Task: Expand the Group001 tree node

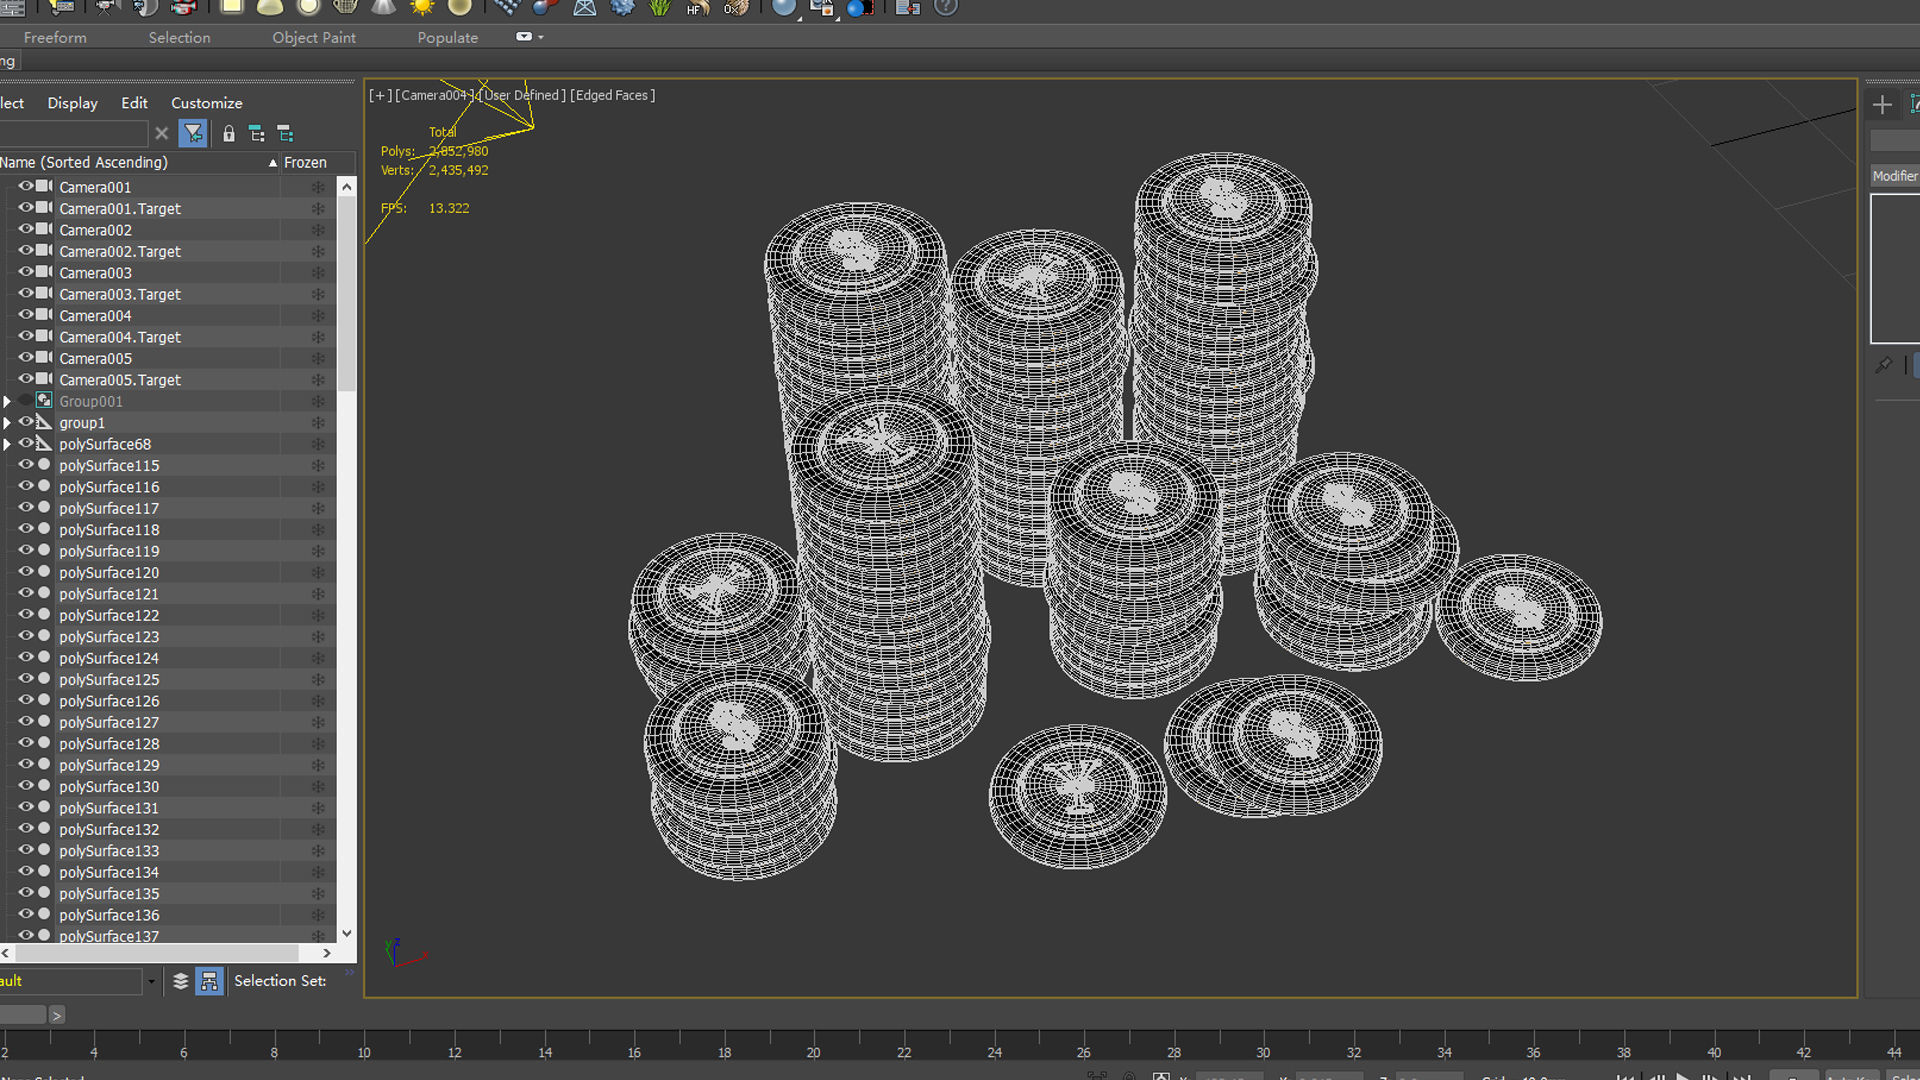Action: 7,401
